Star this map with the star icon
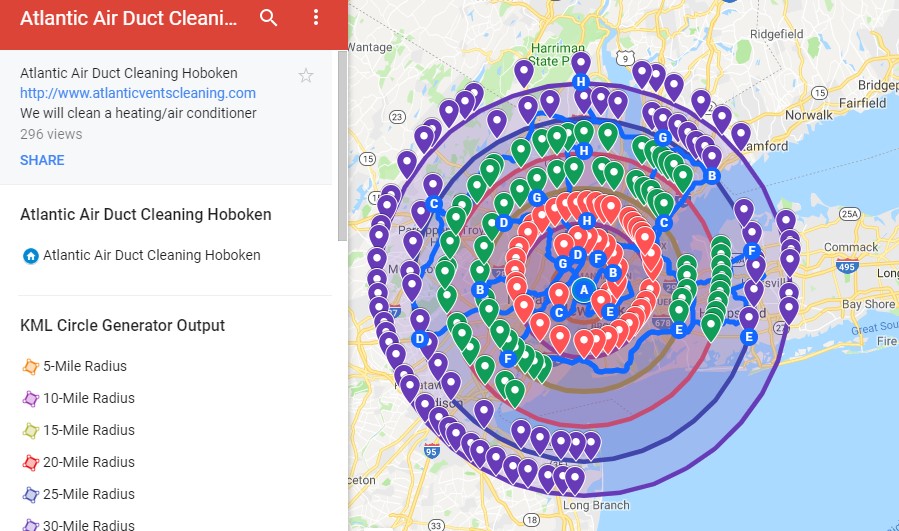The height and width of the screenshot is (531, 899). click(x=306, y=75)
